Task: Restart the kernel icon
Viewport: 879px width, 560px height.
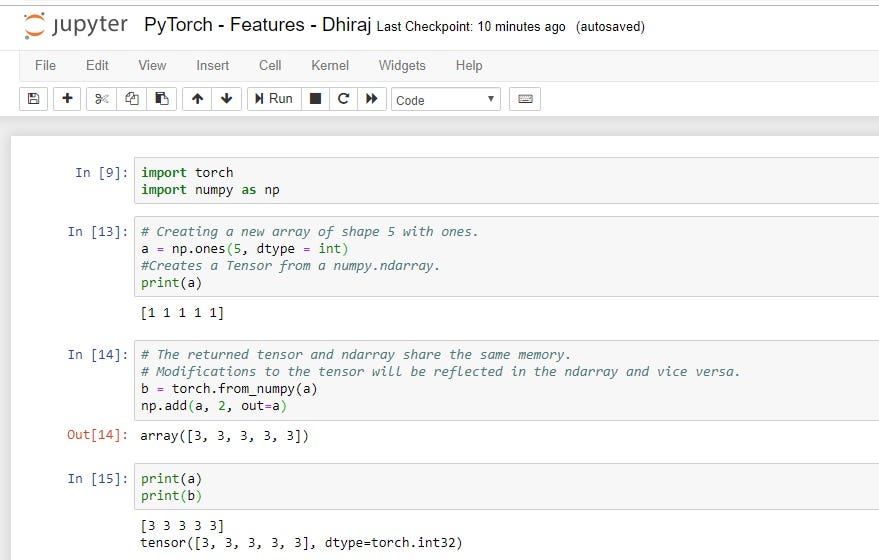Action: [344, 99]
